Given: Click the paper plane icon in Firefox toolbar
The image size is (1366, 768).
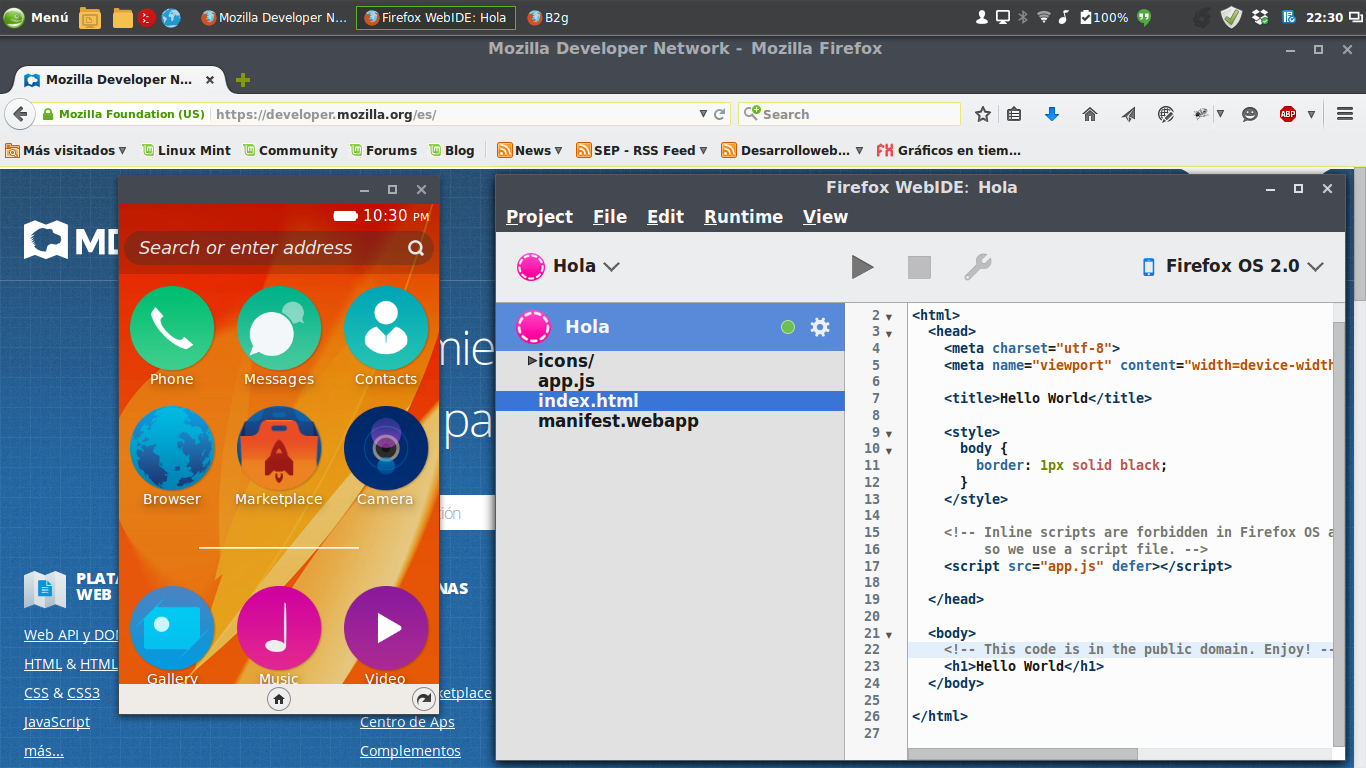Looking at the screenshot, I should [1128, 114].
